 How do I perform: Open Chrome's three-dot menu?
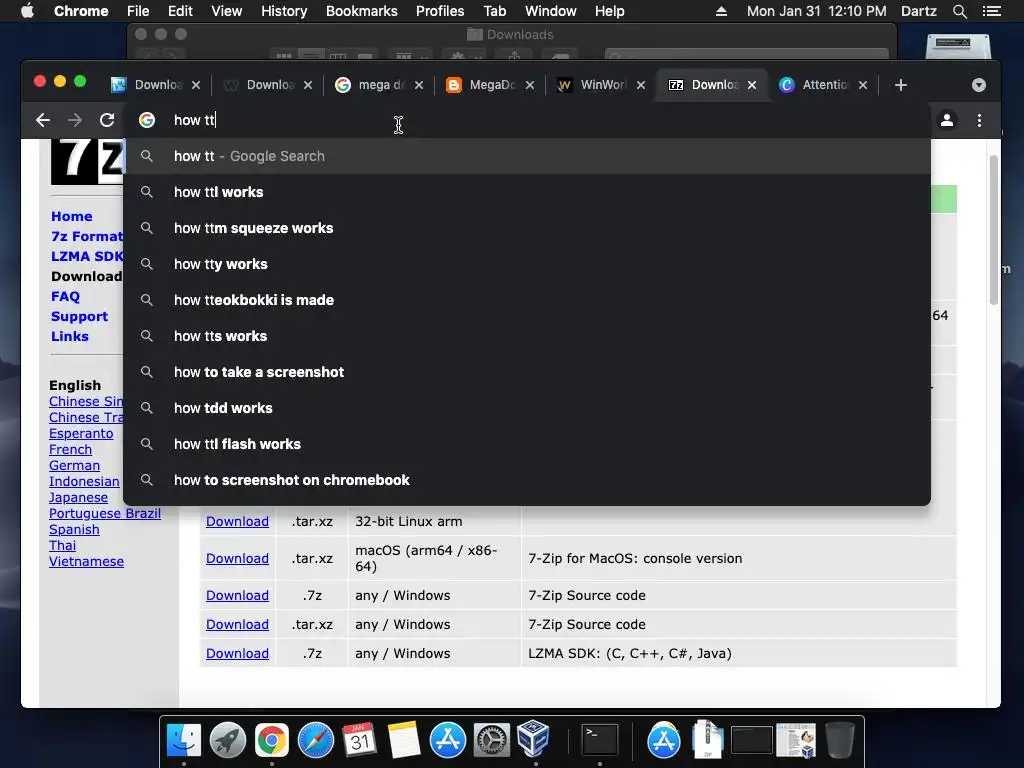(x=979, y=120)
